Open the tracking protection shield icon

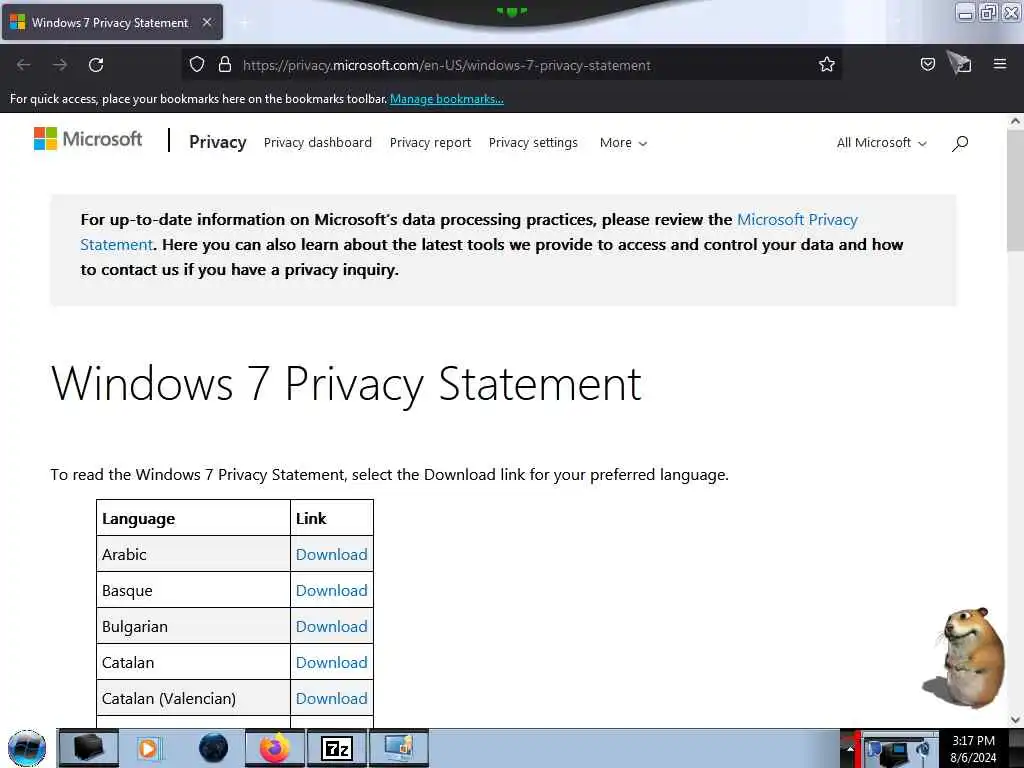click(x=197, y=64)
